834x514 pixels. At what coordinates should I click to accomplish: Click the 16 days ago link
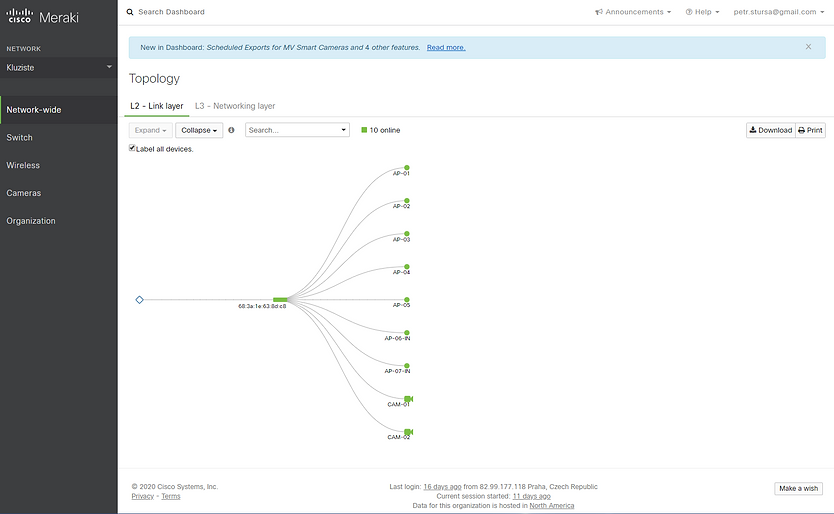tap(443, 486)
